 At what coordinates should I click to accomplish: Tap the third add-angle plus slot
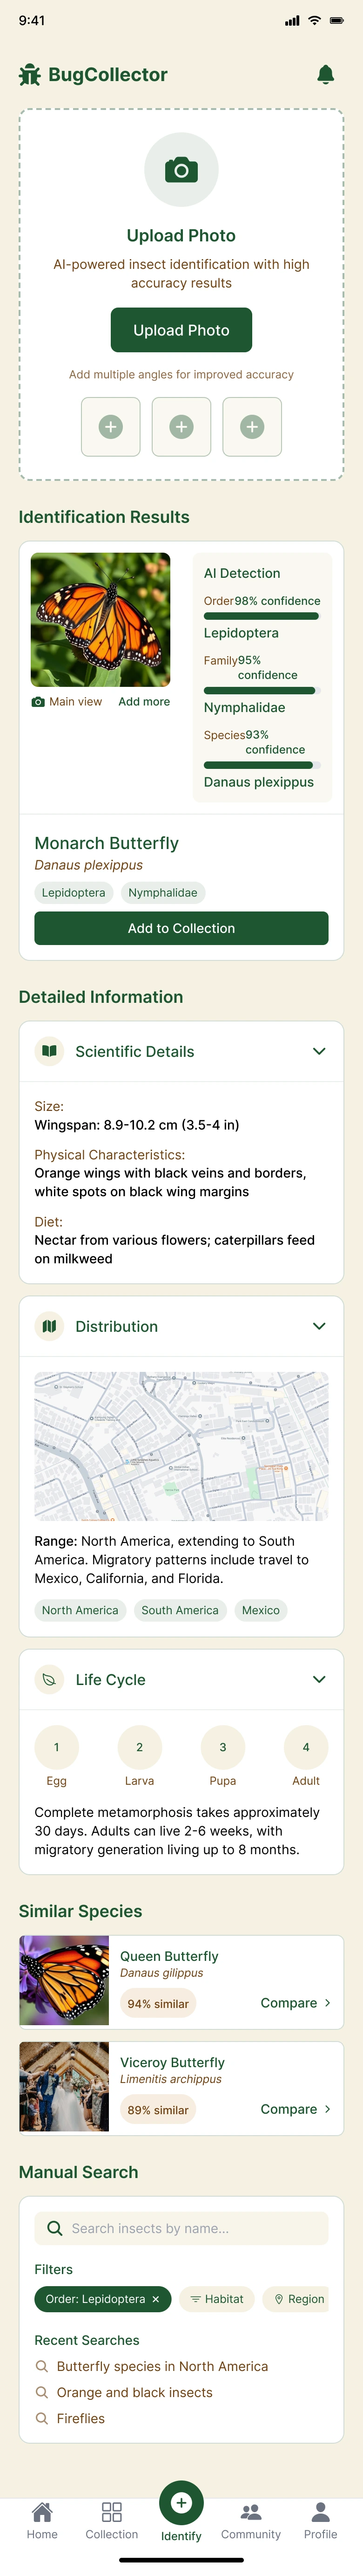coord(252,426)
